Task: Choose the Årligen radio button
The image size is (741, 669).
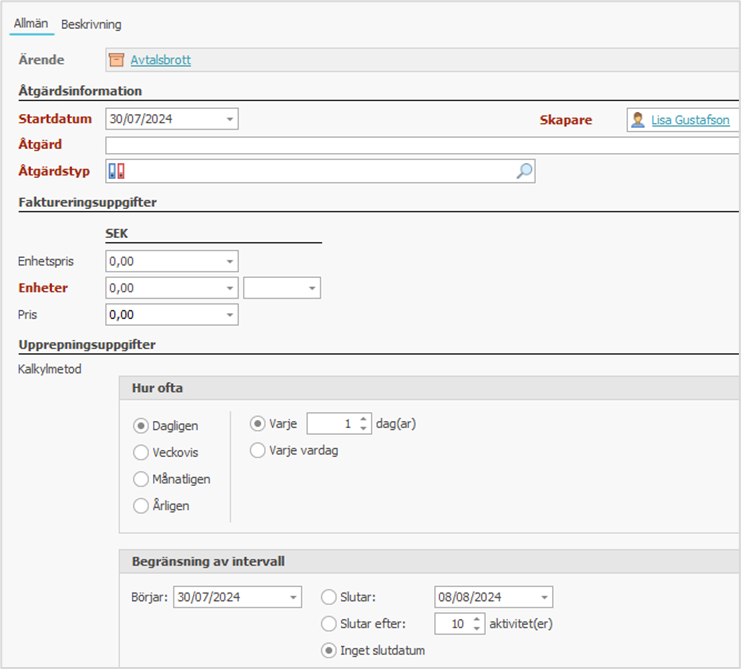Action: (x=141, y=506)
